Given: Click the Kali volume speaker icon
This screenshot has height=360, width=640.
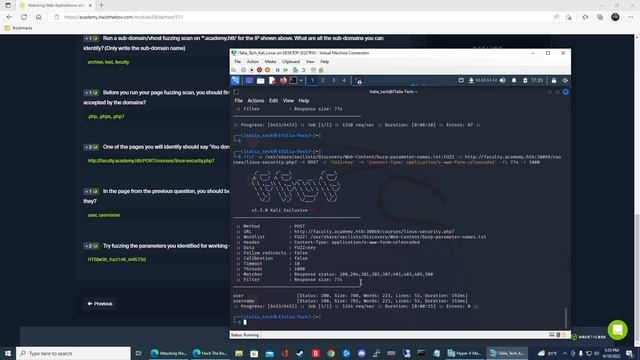Looking at the screenshot, I should click(x=503, y=80).
